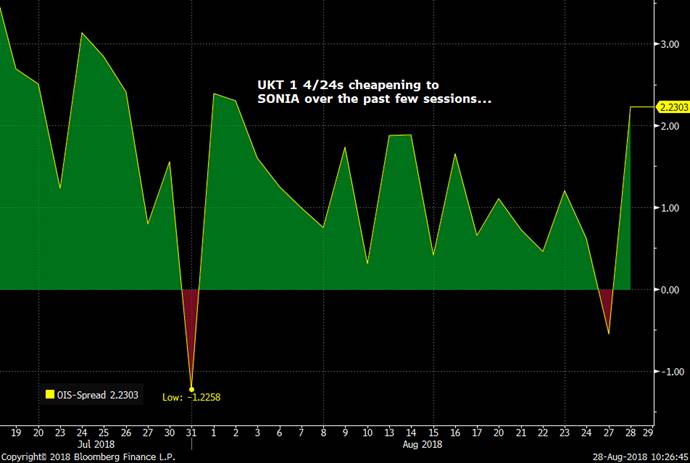The width and height of the screenshot is (690, 463).
Task: Click date 13 on the x-axis
Action: click(x=389, y=432)
